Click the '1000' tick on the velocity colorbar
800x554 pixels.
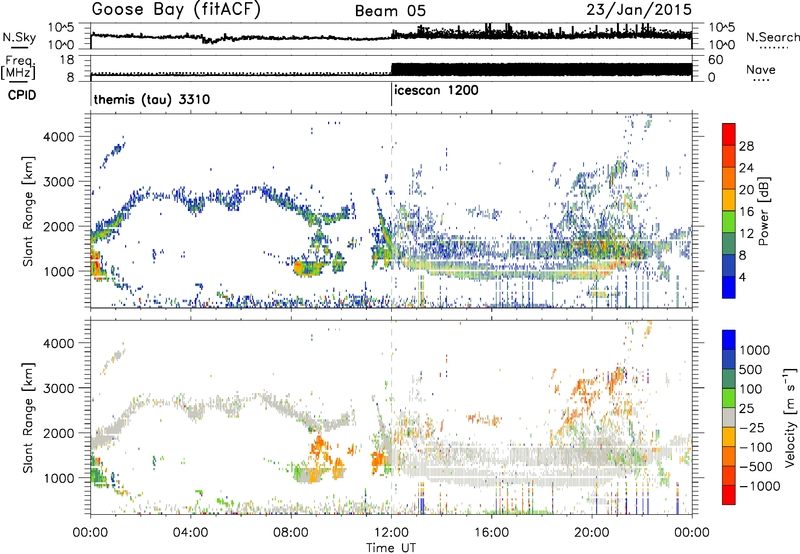tap(754, 350)
